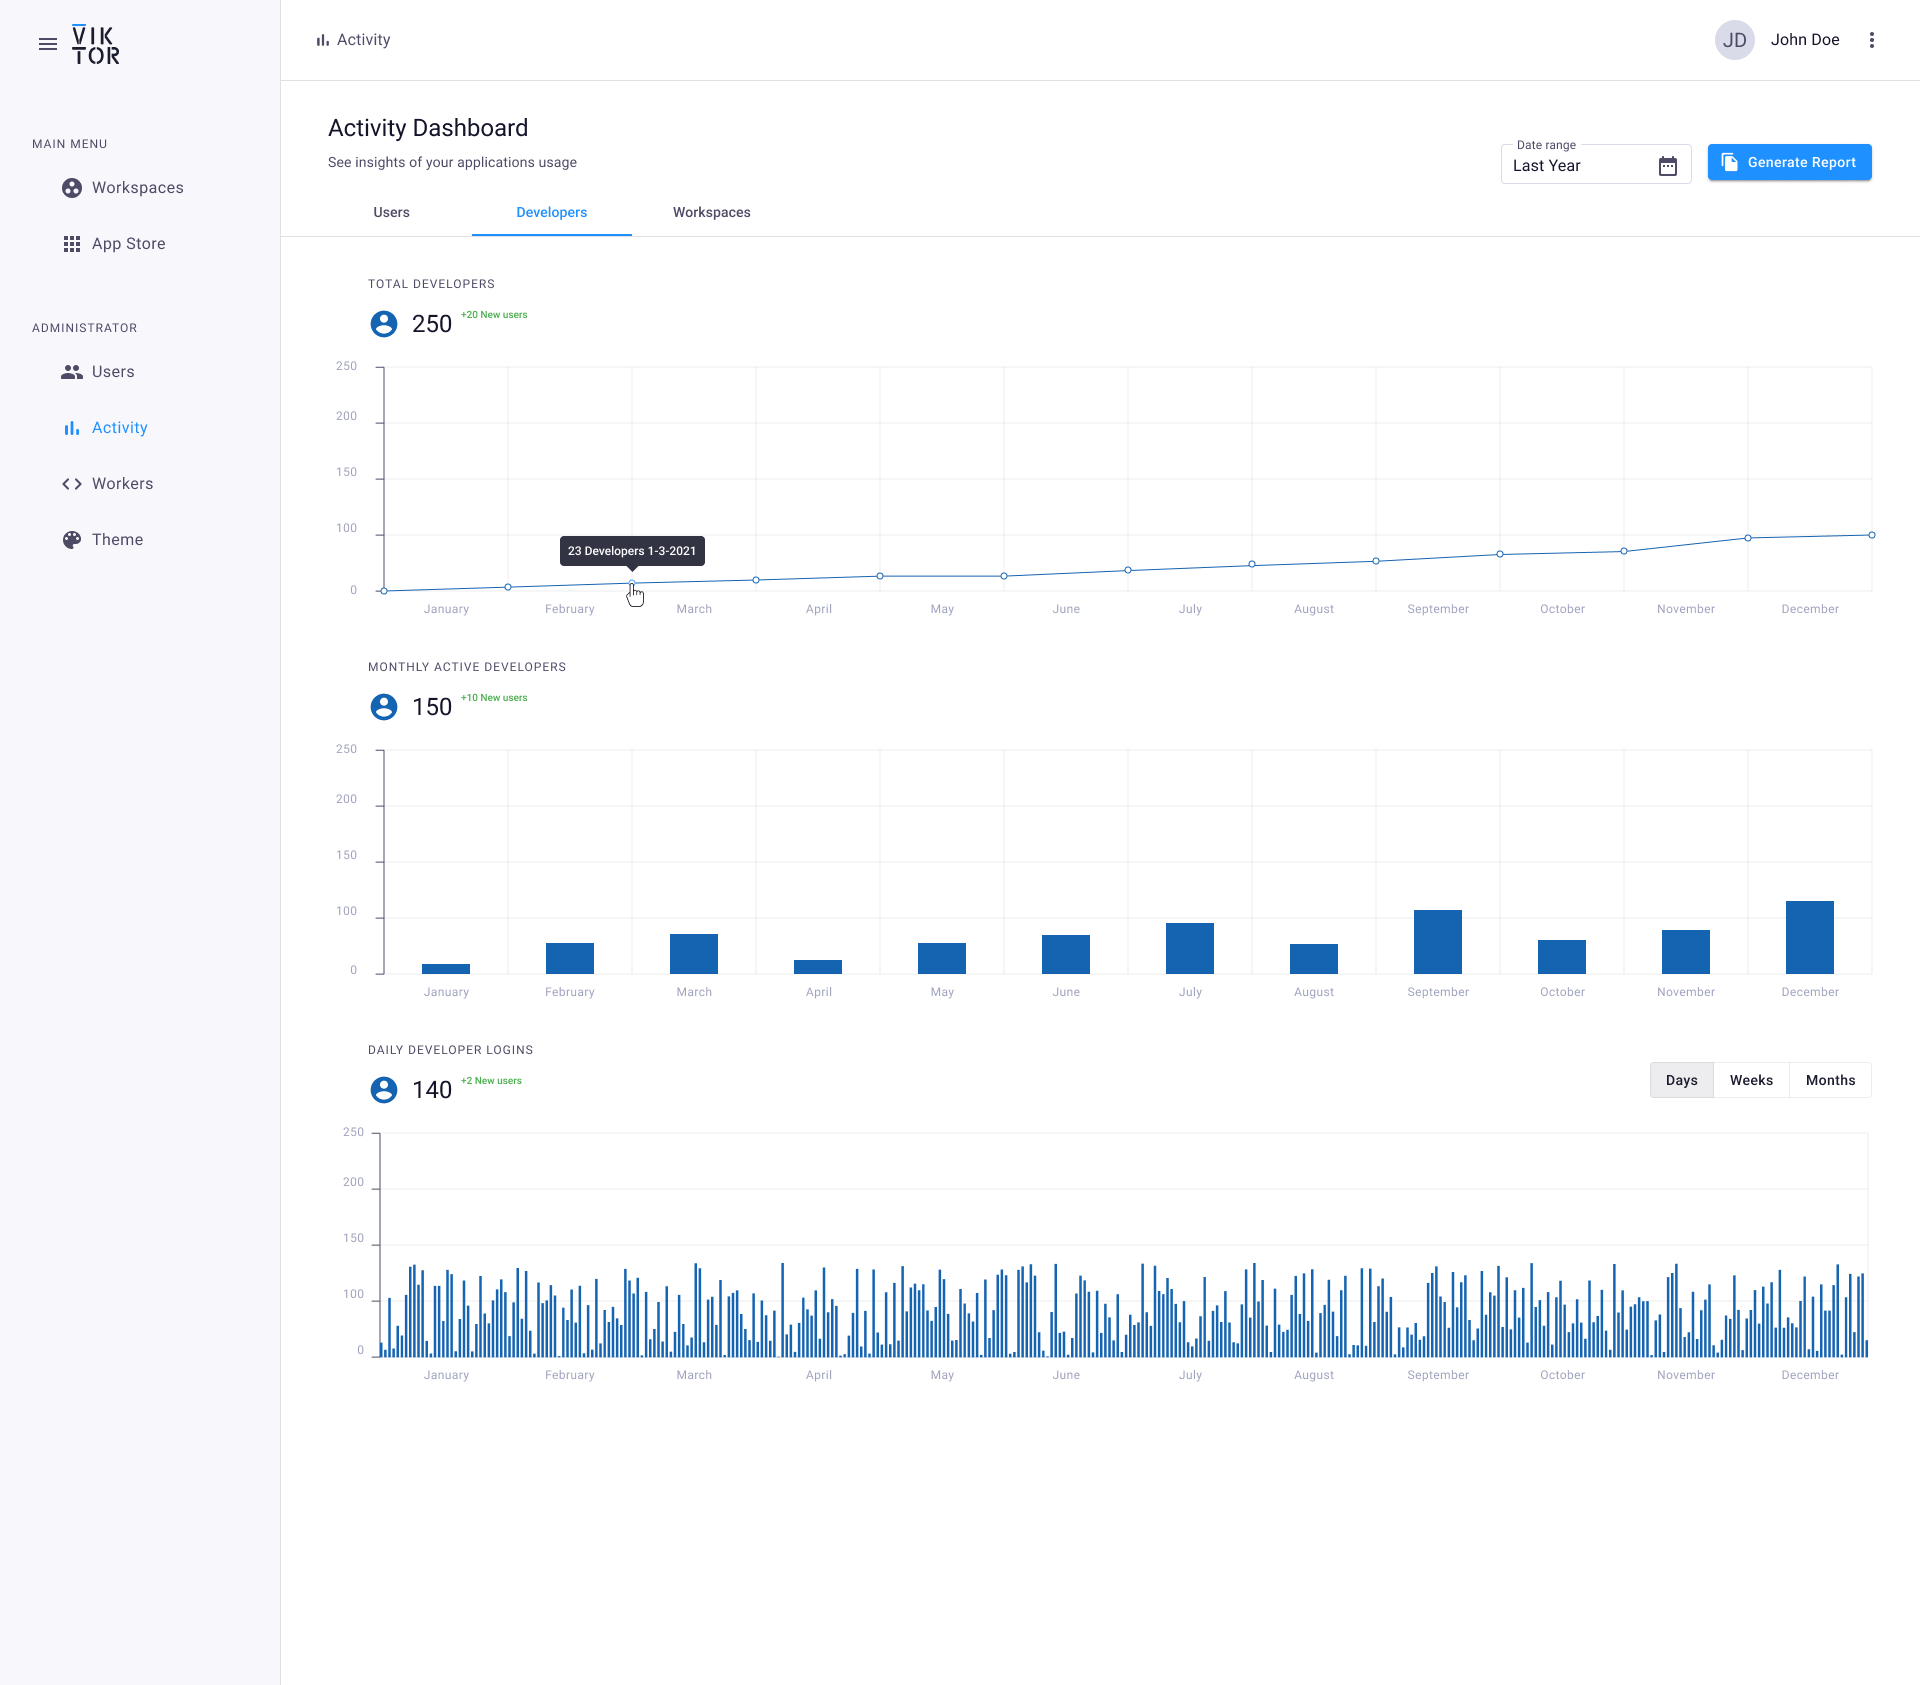Screen dimensions: 1920x1685
Task: Click the App Store grid icon
Action: [x=72, y=244]
